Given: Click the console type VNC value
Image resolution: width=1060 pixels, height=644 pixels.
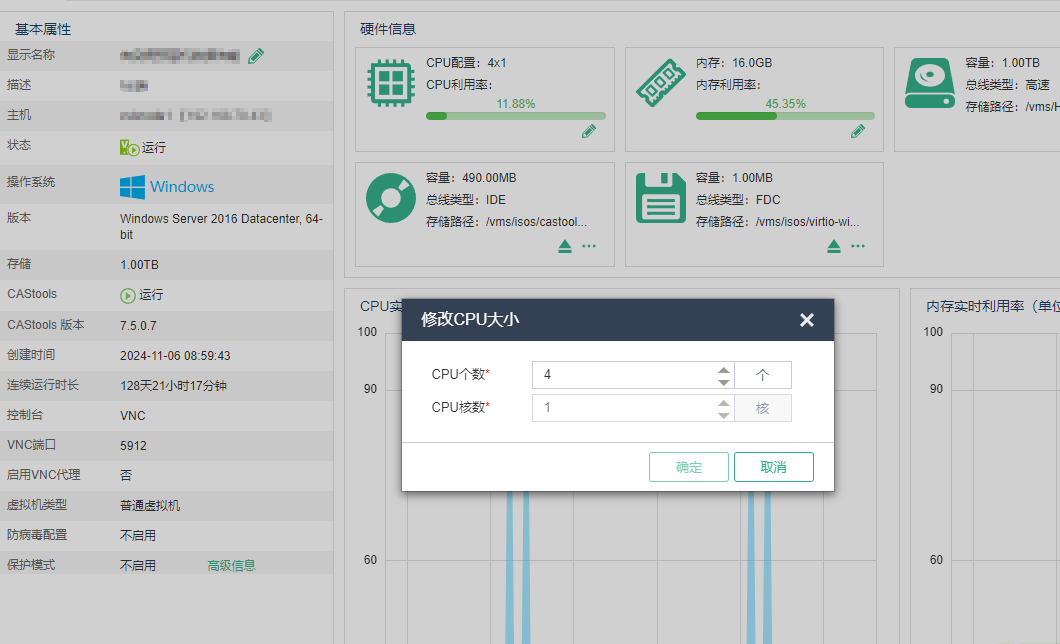Looking at the screenshot, I should [132, 416].
